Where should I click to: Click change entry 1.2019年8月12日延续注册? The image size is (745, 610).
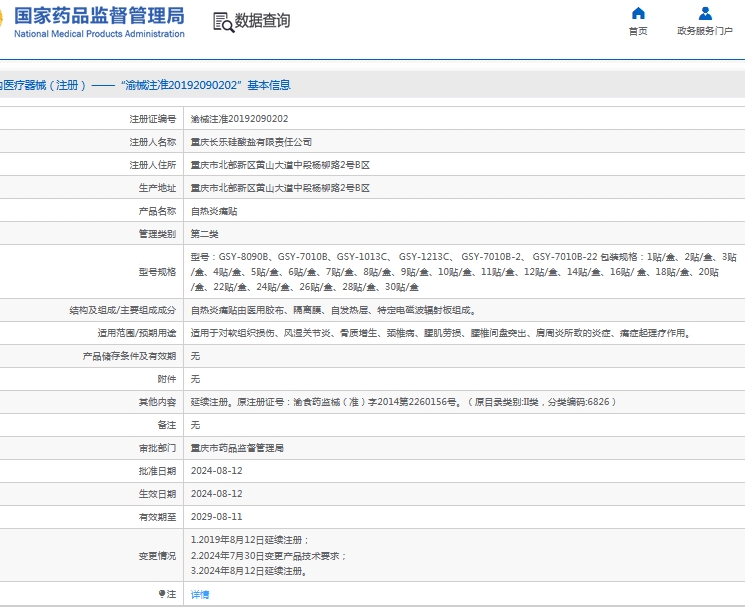point(250,540)
